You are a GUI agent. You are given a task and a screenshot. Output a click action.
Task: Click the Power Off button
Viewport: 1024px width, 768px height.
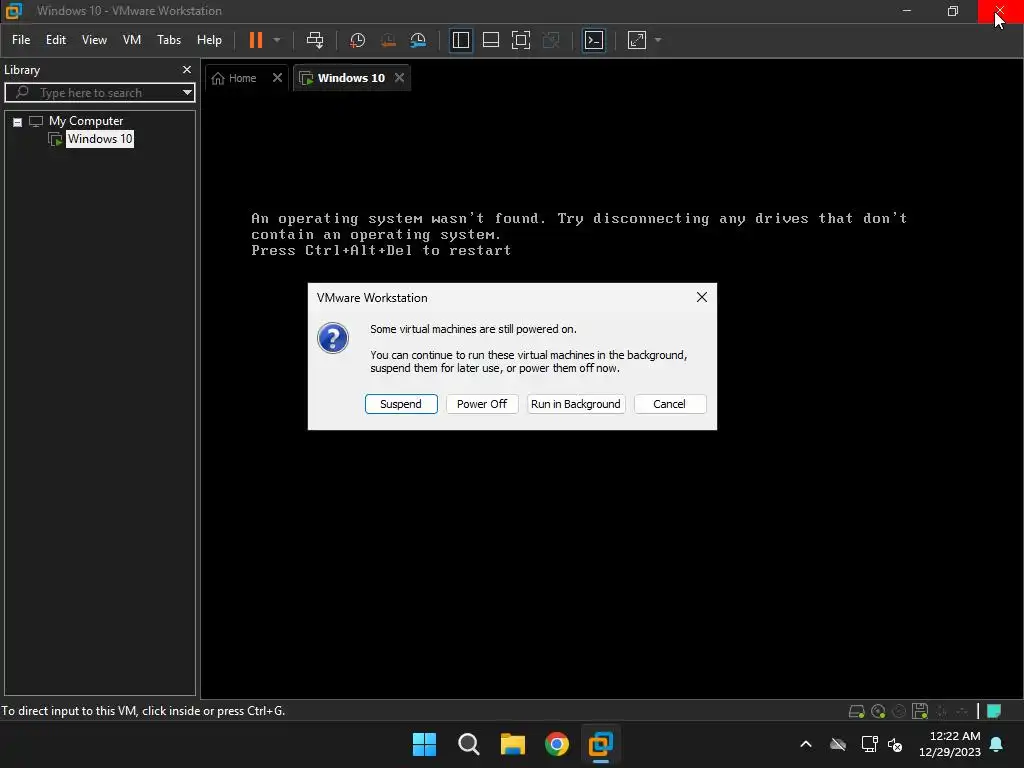tap(482, 404)
